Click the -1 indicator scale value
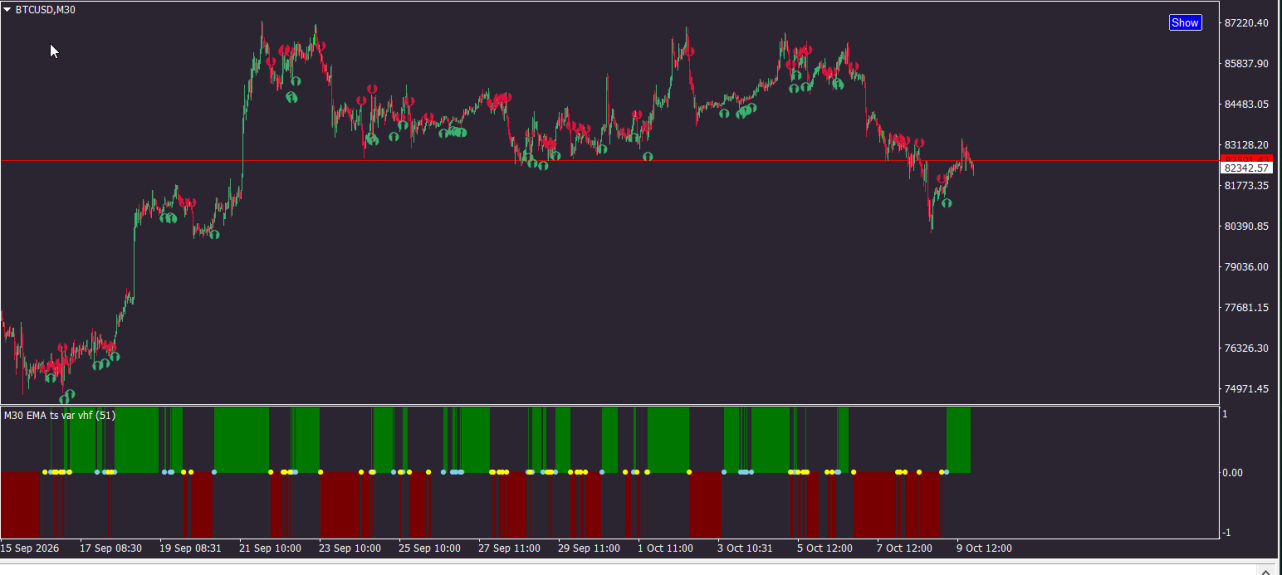Image resolution: width=1282 pixels, height=575 pixels. pyautogui.click(x=1229, y=532)
